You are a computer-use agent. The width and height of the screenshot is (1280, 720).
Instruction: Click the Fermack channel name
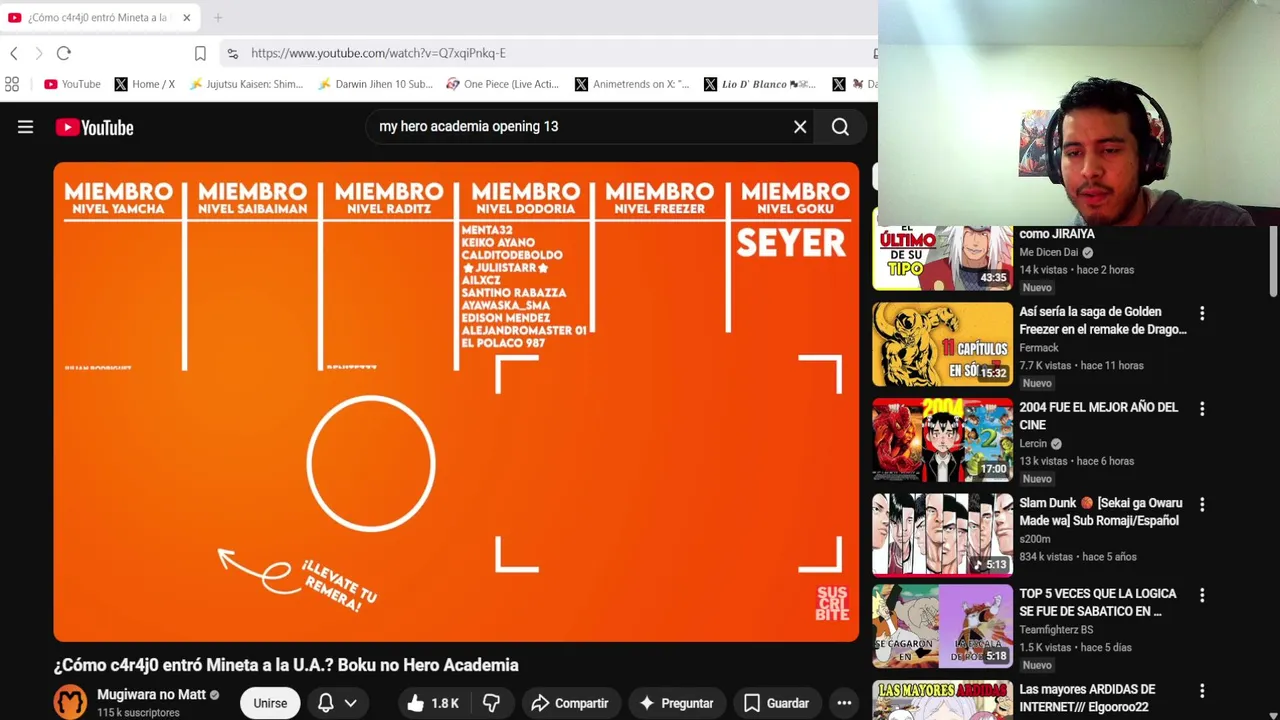[1039, 348]
